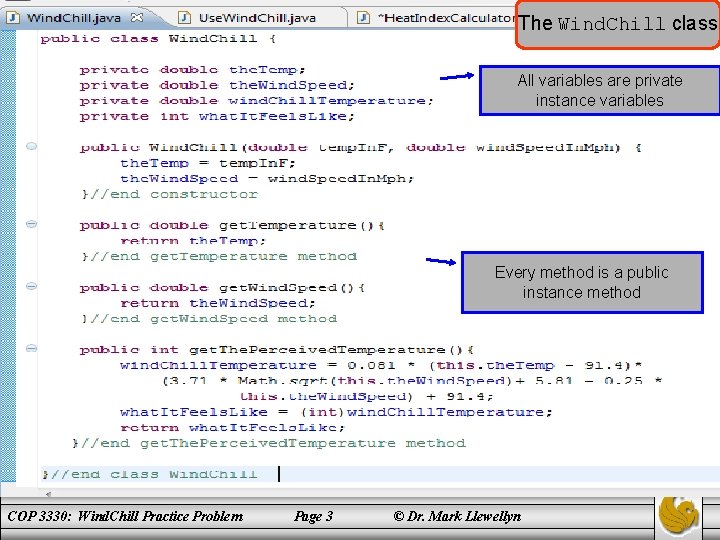
Task: Click the '}//end constructor' comment
Action: [170, 194]
